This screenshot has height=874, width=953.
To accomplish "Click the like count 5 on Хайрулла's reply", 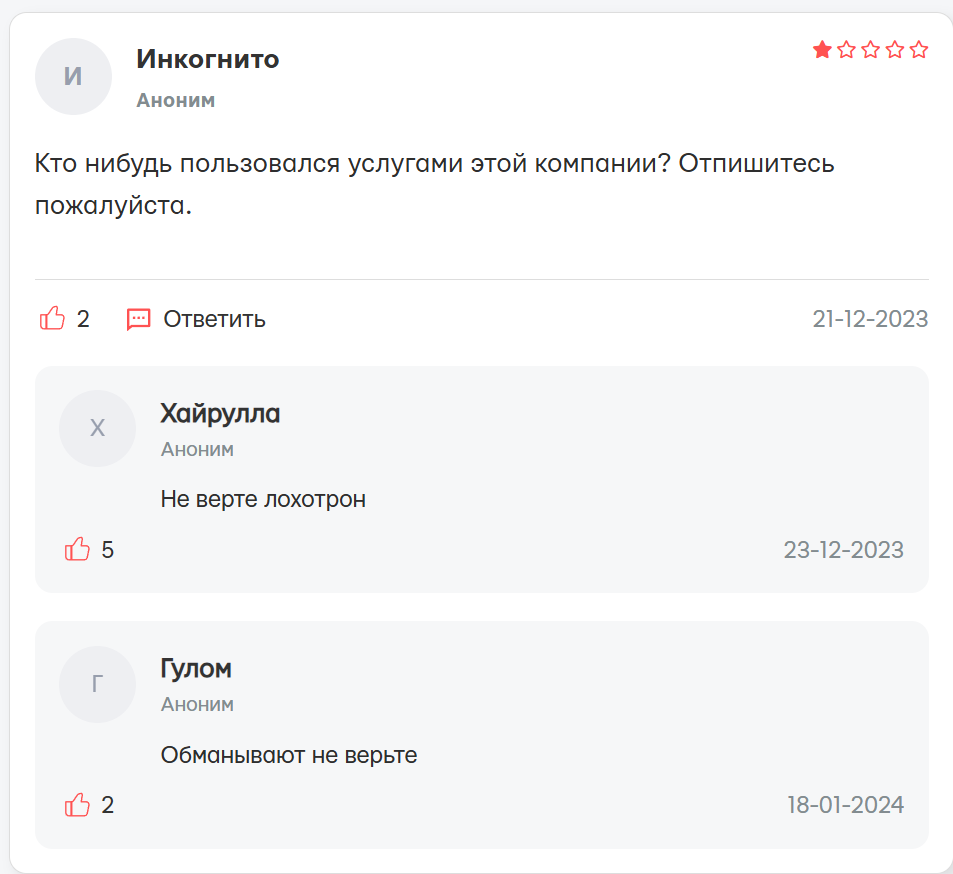I will coord(108,550).
